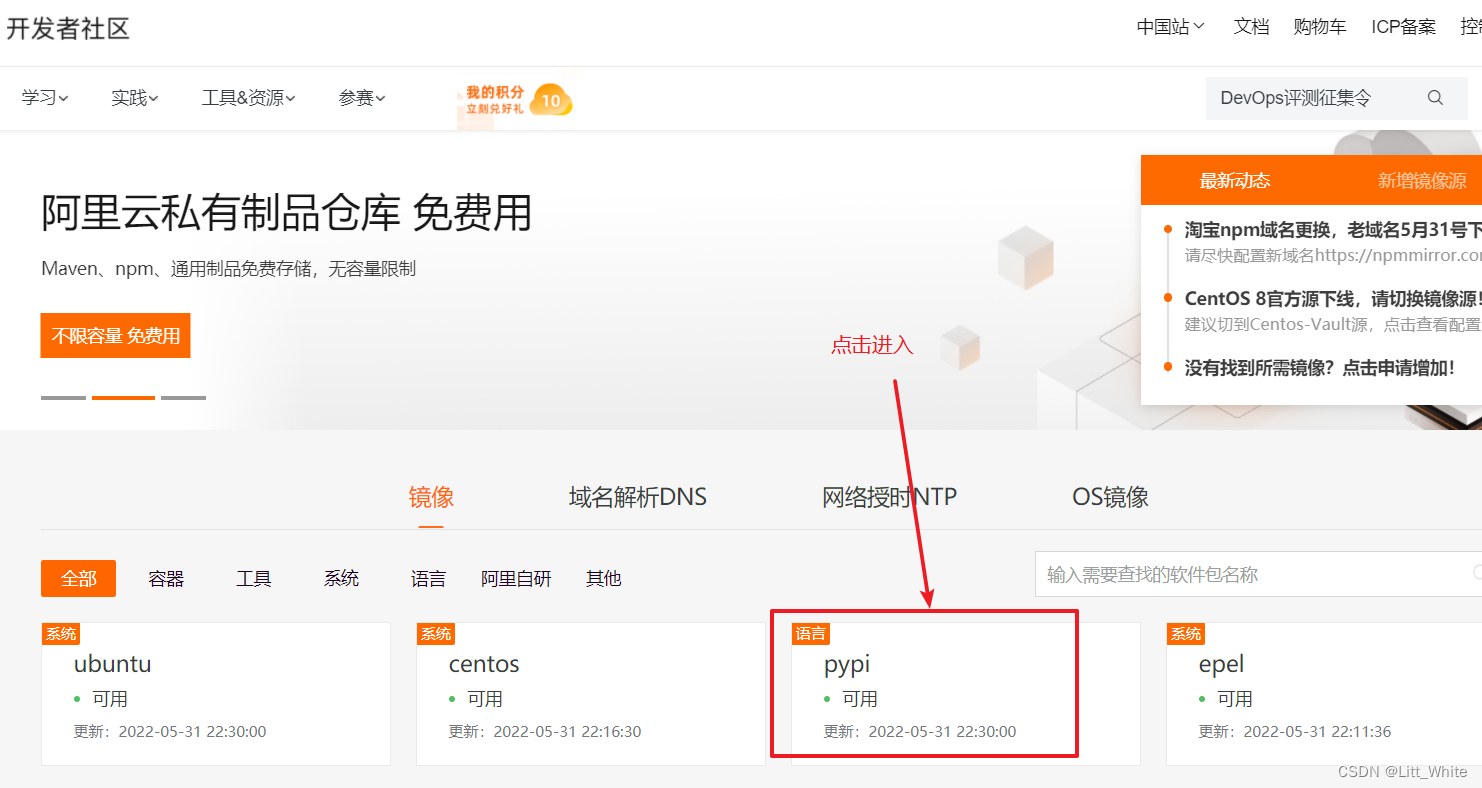The image size is (1482, 788).
Task: Go to 购物车
Action: point(1320,27)
